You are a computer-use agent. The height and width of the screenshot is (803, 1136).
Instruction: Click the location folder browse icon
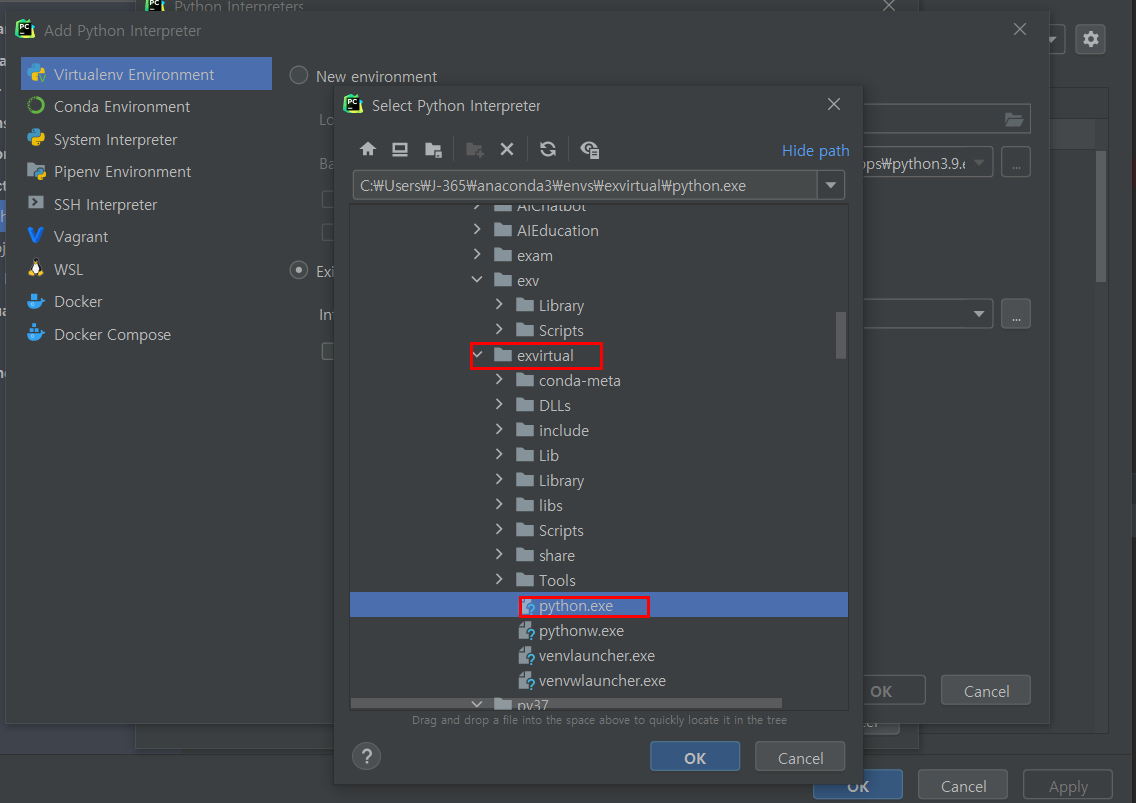coord(1014,120)
